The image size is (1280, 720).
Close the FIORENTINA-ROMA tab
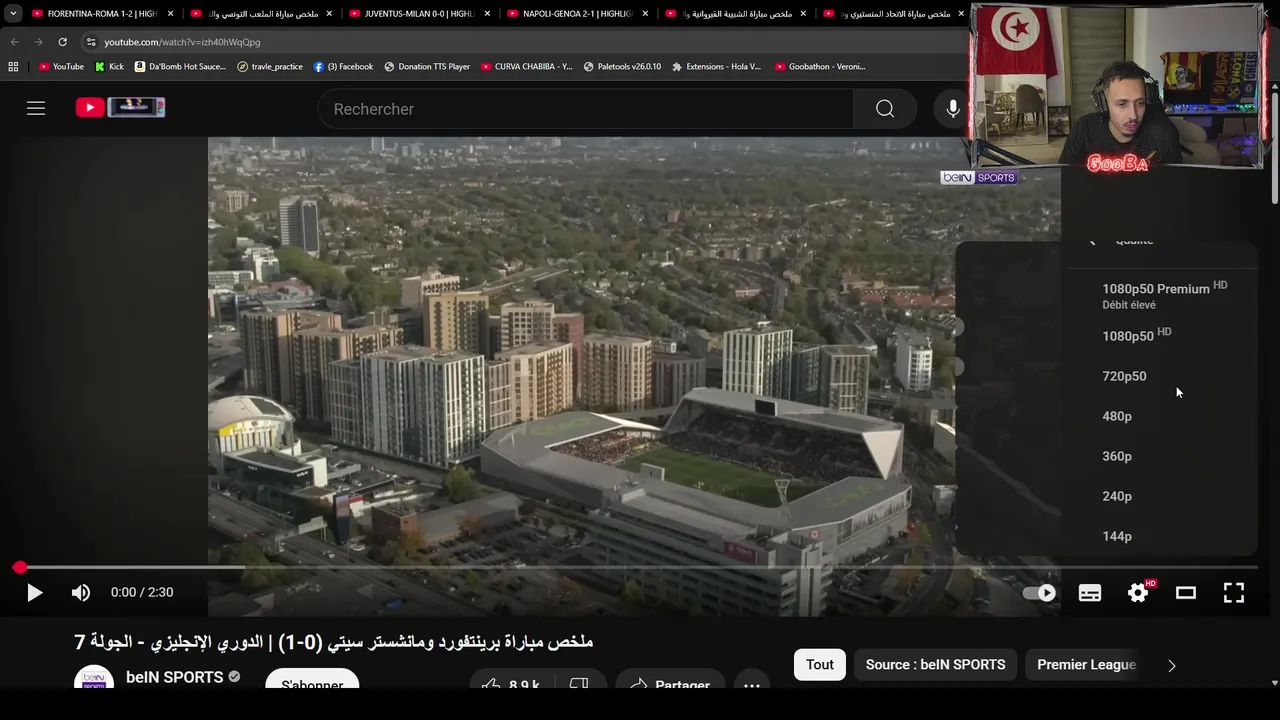click(x=171, y=14)
